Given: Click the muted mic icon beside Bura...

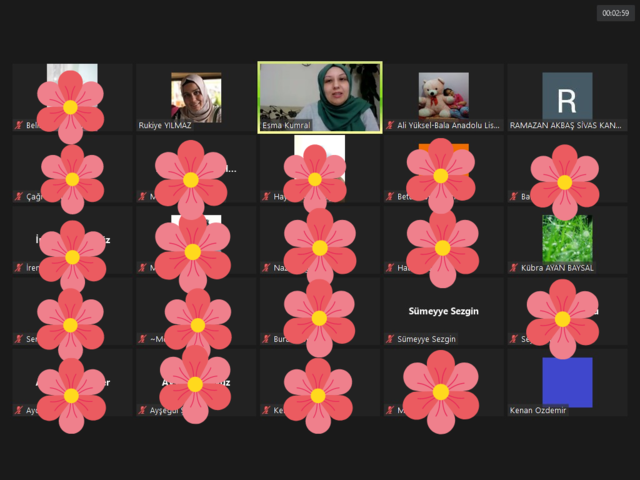Looking at the screenshot, I should (x=266, y=339).
